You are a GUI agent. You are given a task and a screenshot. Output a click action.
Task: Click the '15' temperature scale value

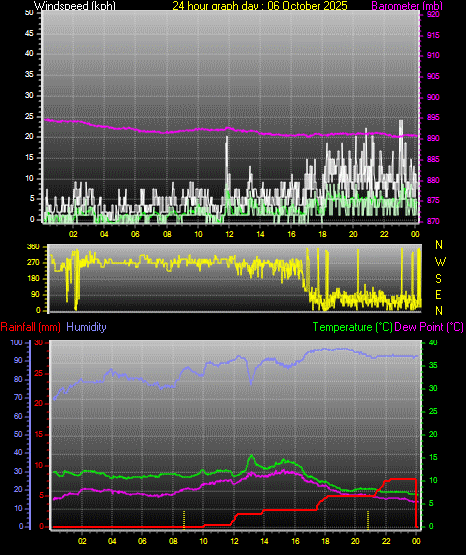[433, 457]
